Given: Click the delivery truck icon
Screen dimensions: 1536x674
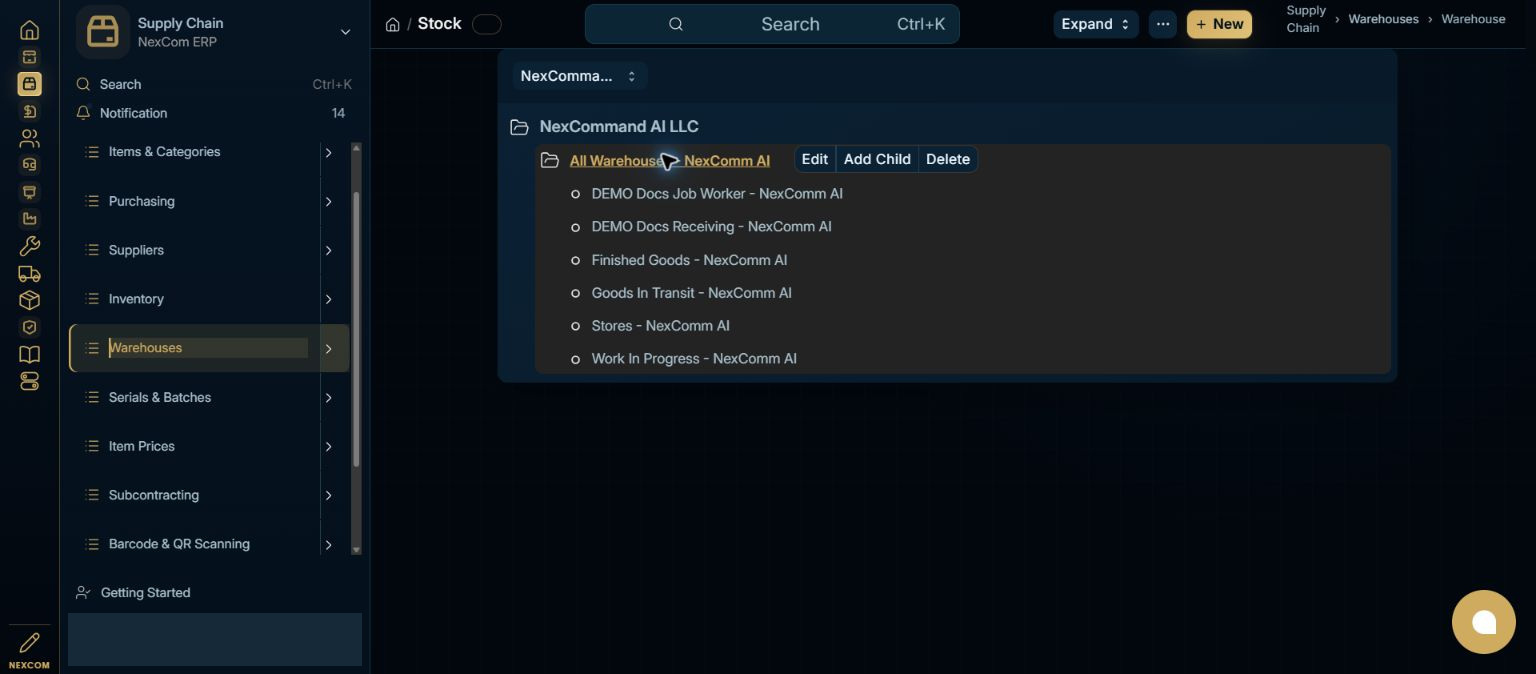Looking at the screenshot, I should [29, 273].
